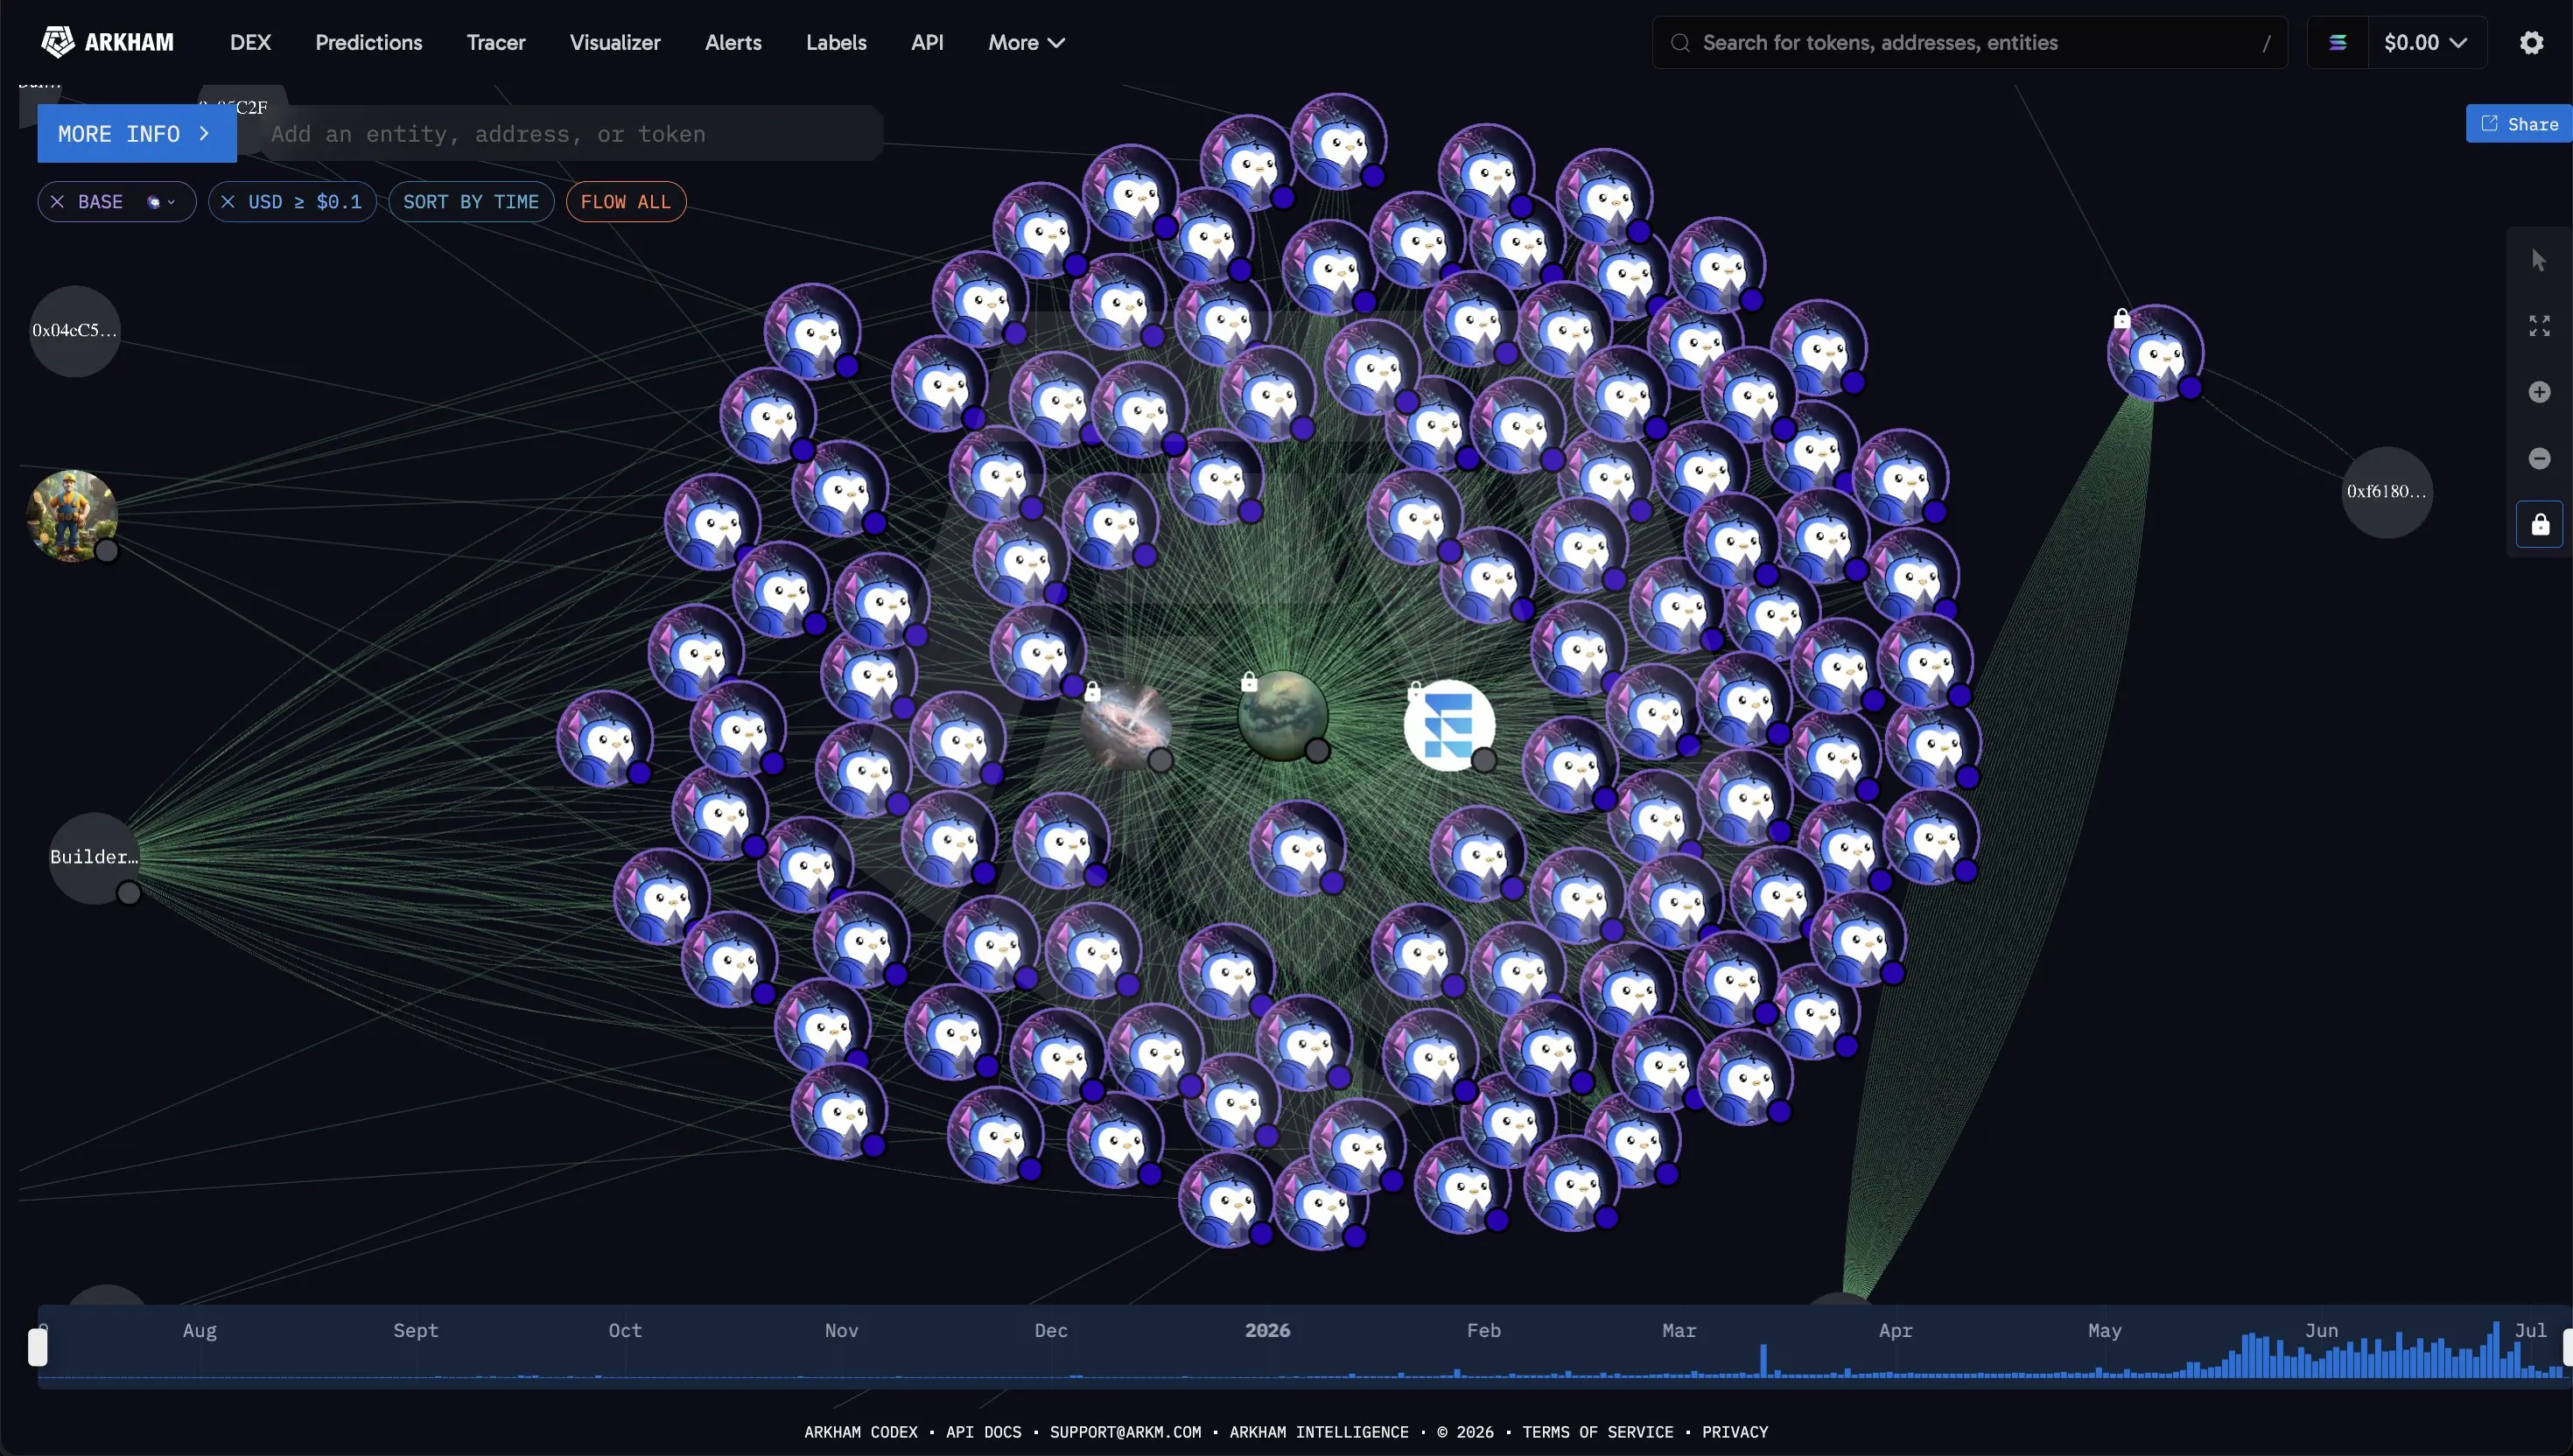Click the Solana network icon
Viewport: 2573px width, 1456px height.
pos(2338,42)
